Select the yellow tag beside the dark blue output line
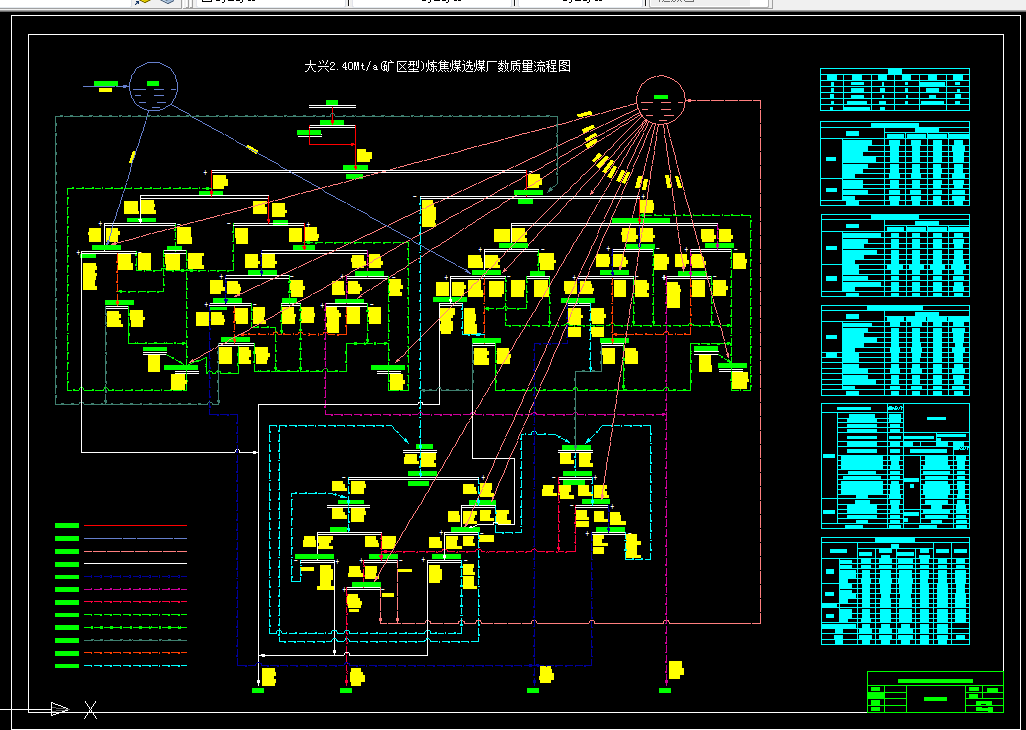 point(546,674)
